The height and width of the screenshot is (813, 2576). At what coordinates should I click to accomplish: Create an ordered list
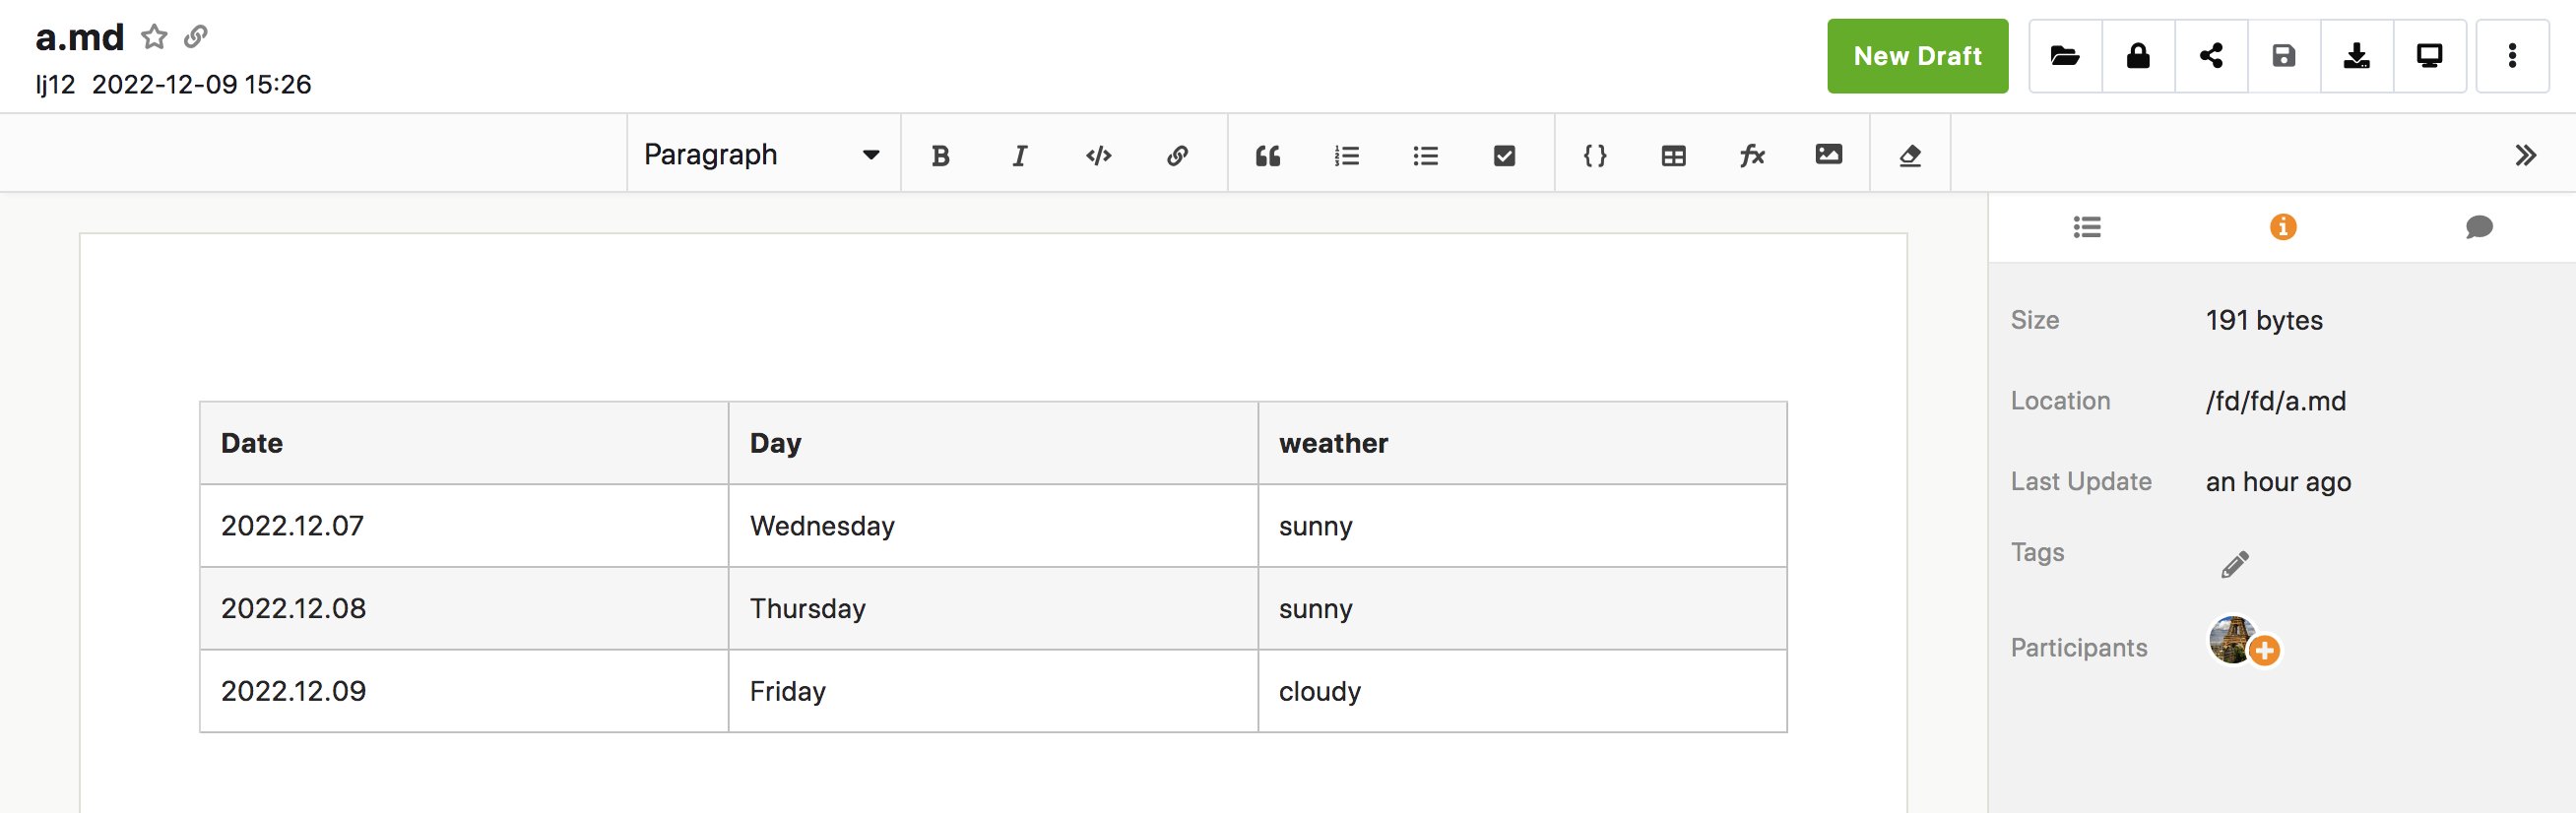(x=1347, y=156)
